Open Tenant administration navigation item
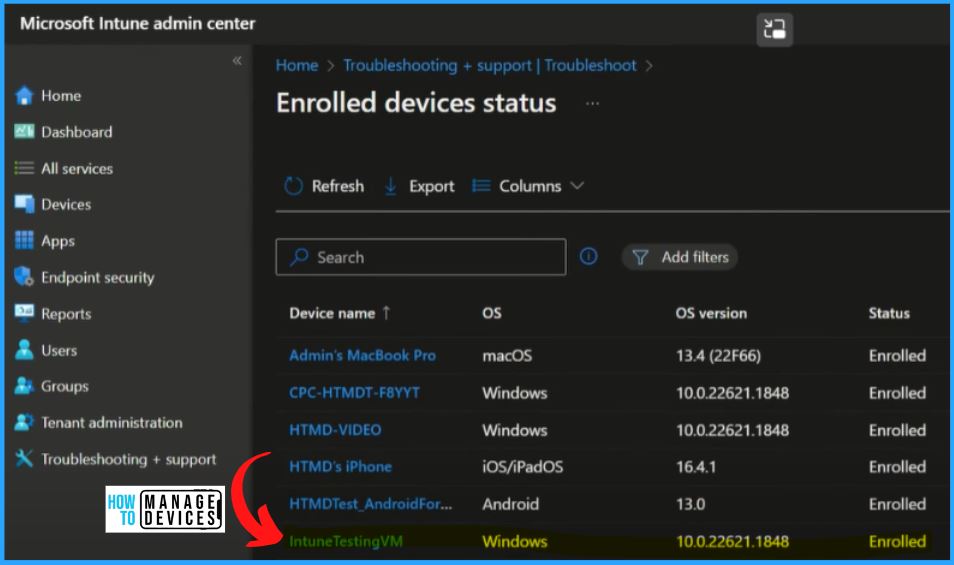This screenshot has width=954, height=565. pyautogui.click(x=111, y=423)
